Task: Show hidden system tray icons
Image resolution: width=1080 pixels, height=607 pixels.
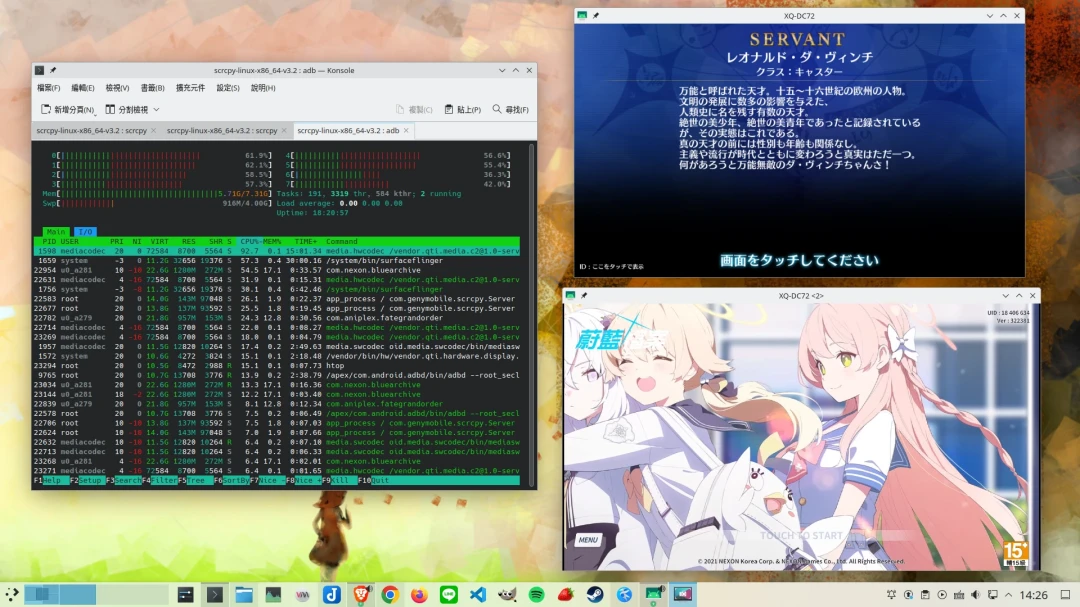Action: click(1011, 595)
